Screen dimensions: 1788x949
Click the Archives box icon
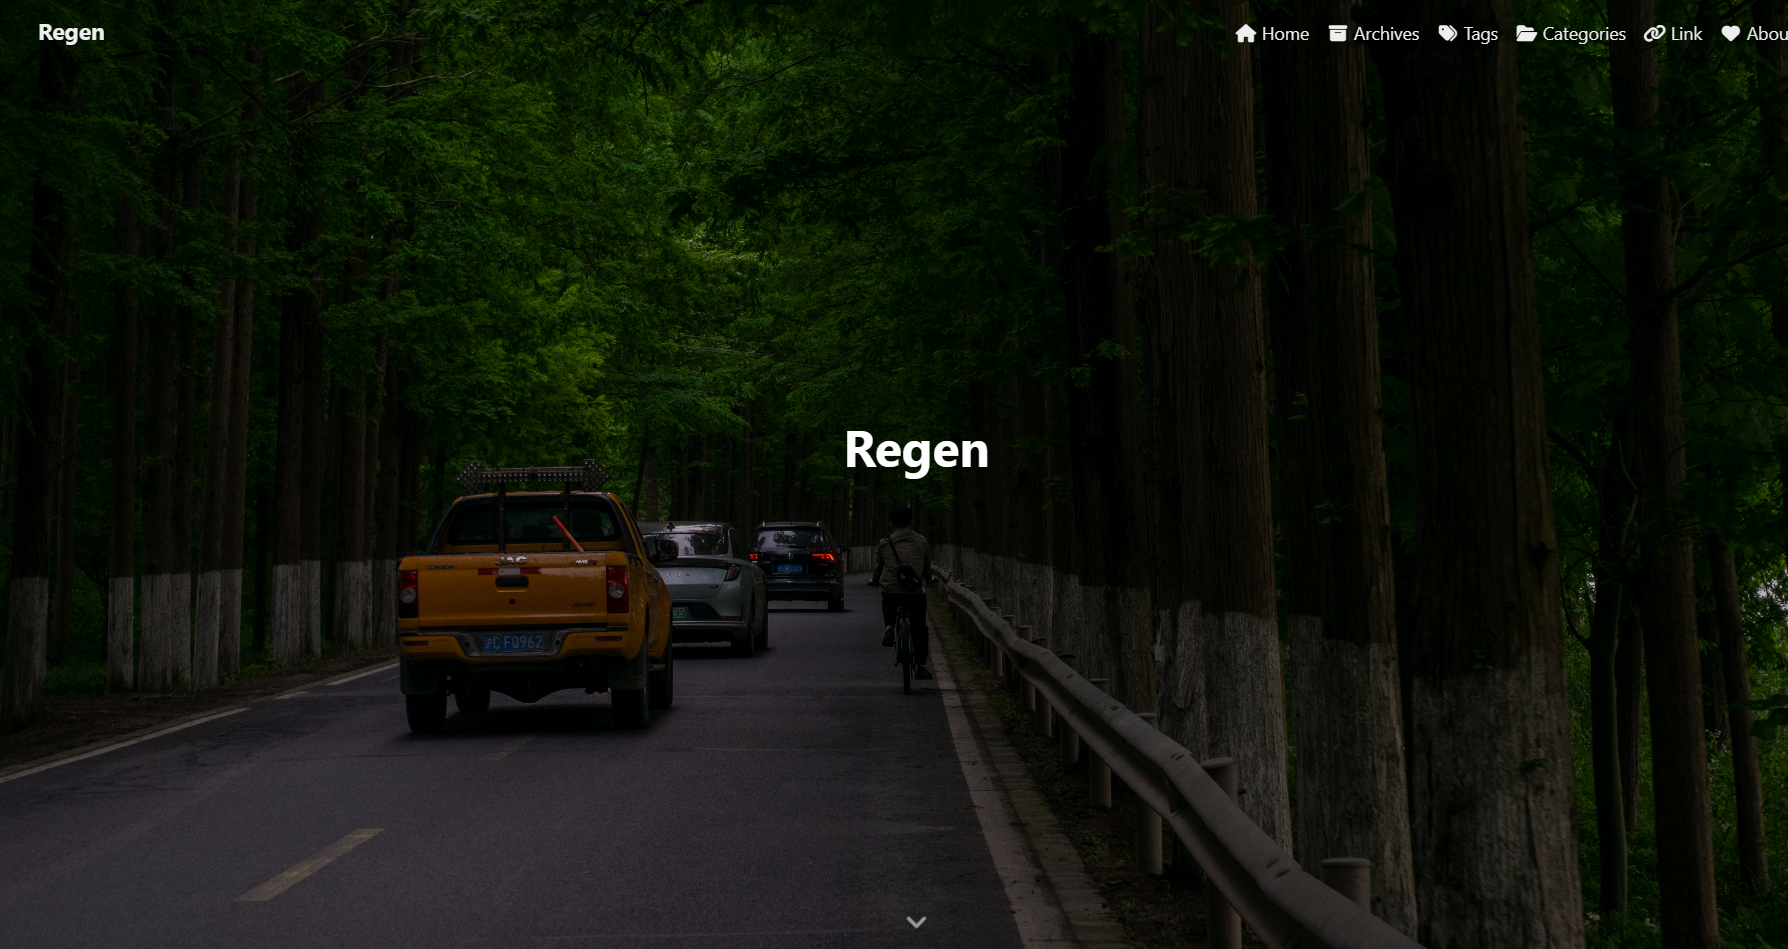tap(1337, 34)
